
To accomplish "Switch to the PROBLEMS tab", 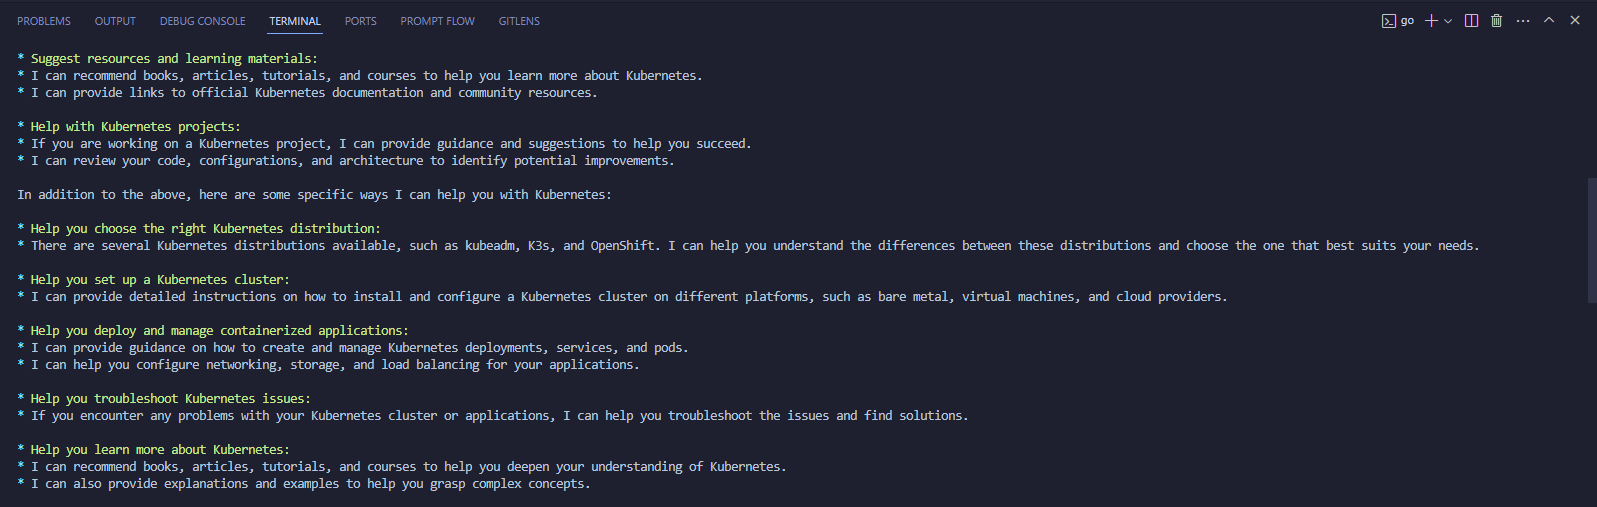I will (44, 21).
